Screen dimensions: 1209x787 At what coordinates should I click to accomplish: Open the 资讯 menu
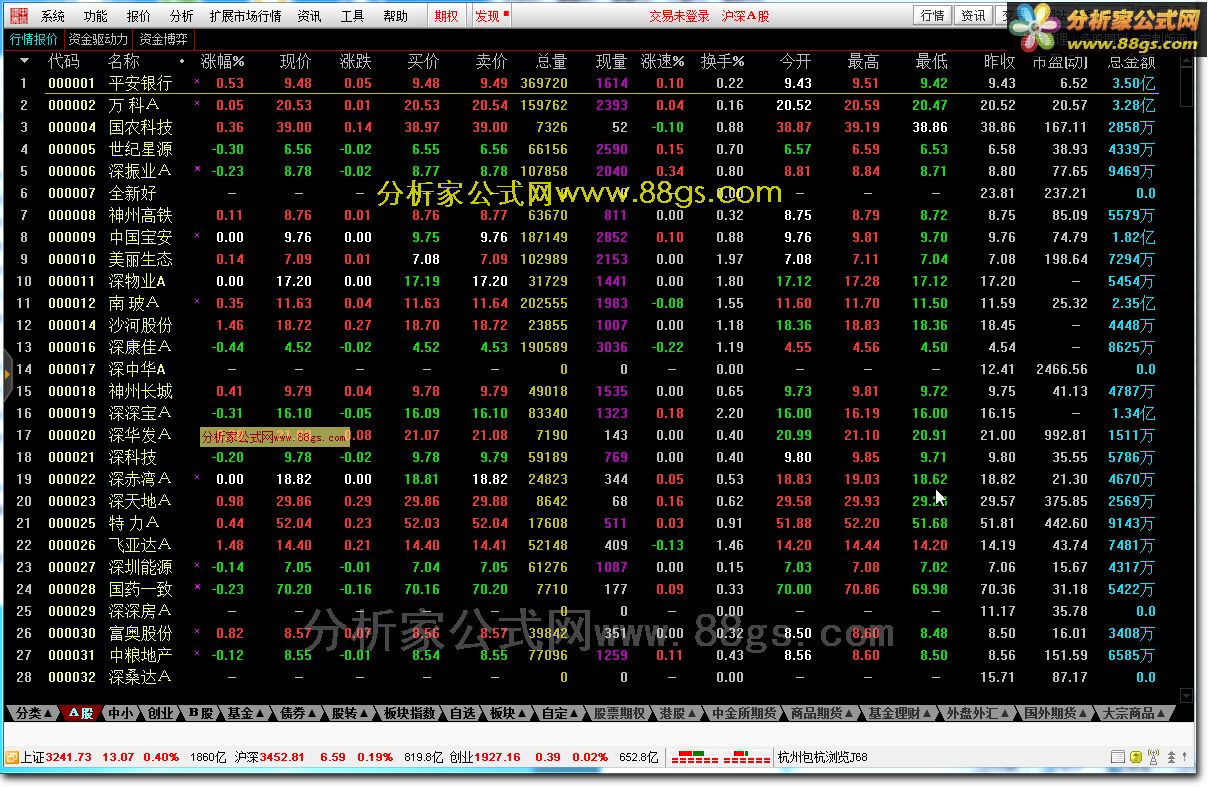[309, 16]
